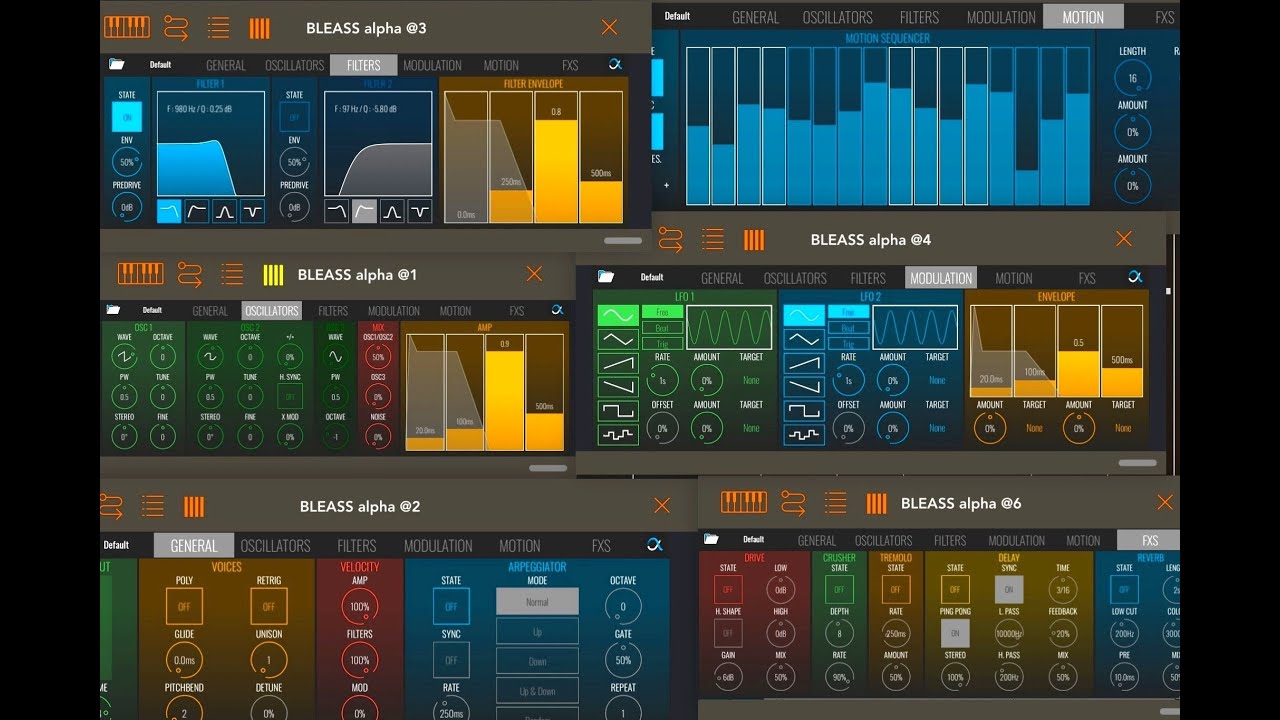Toggle Filter 1 state ON button
1280x720 pixels.
click(127, 117)
